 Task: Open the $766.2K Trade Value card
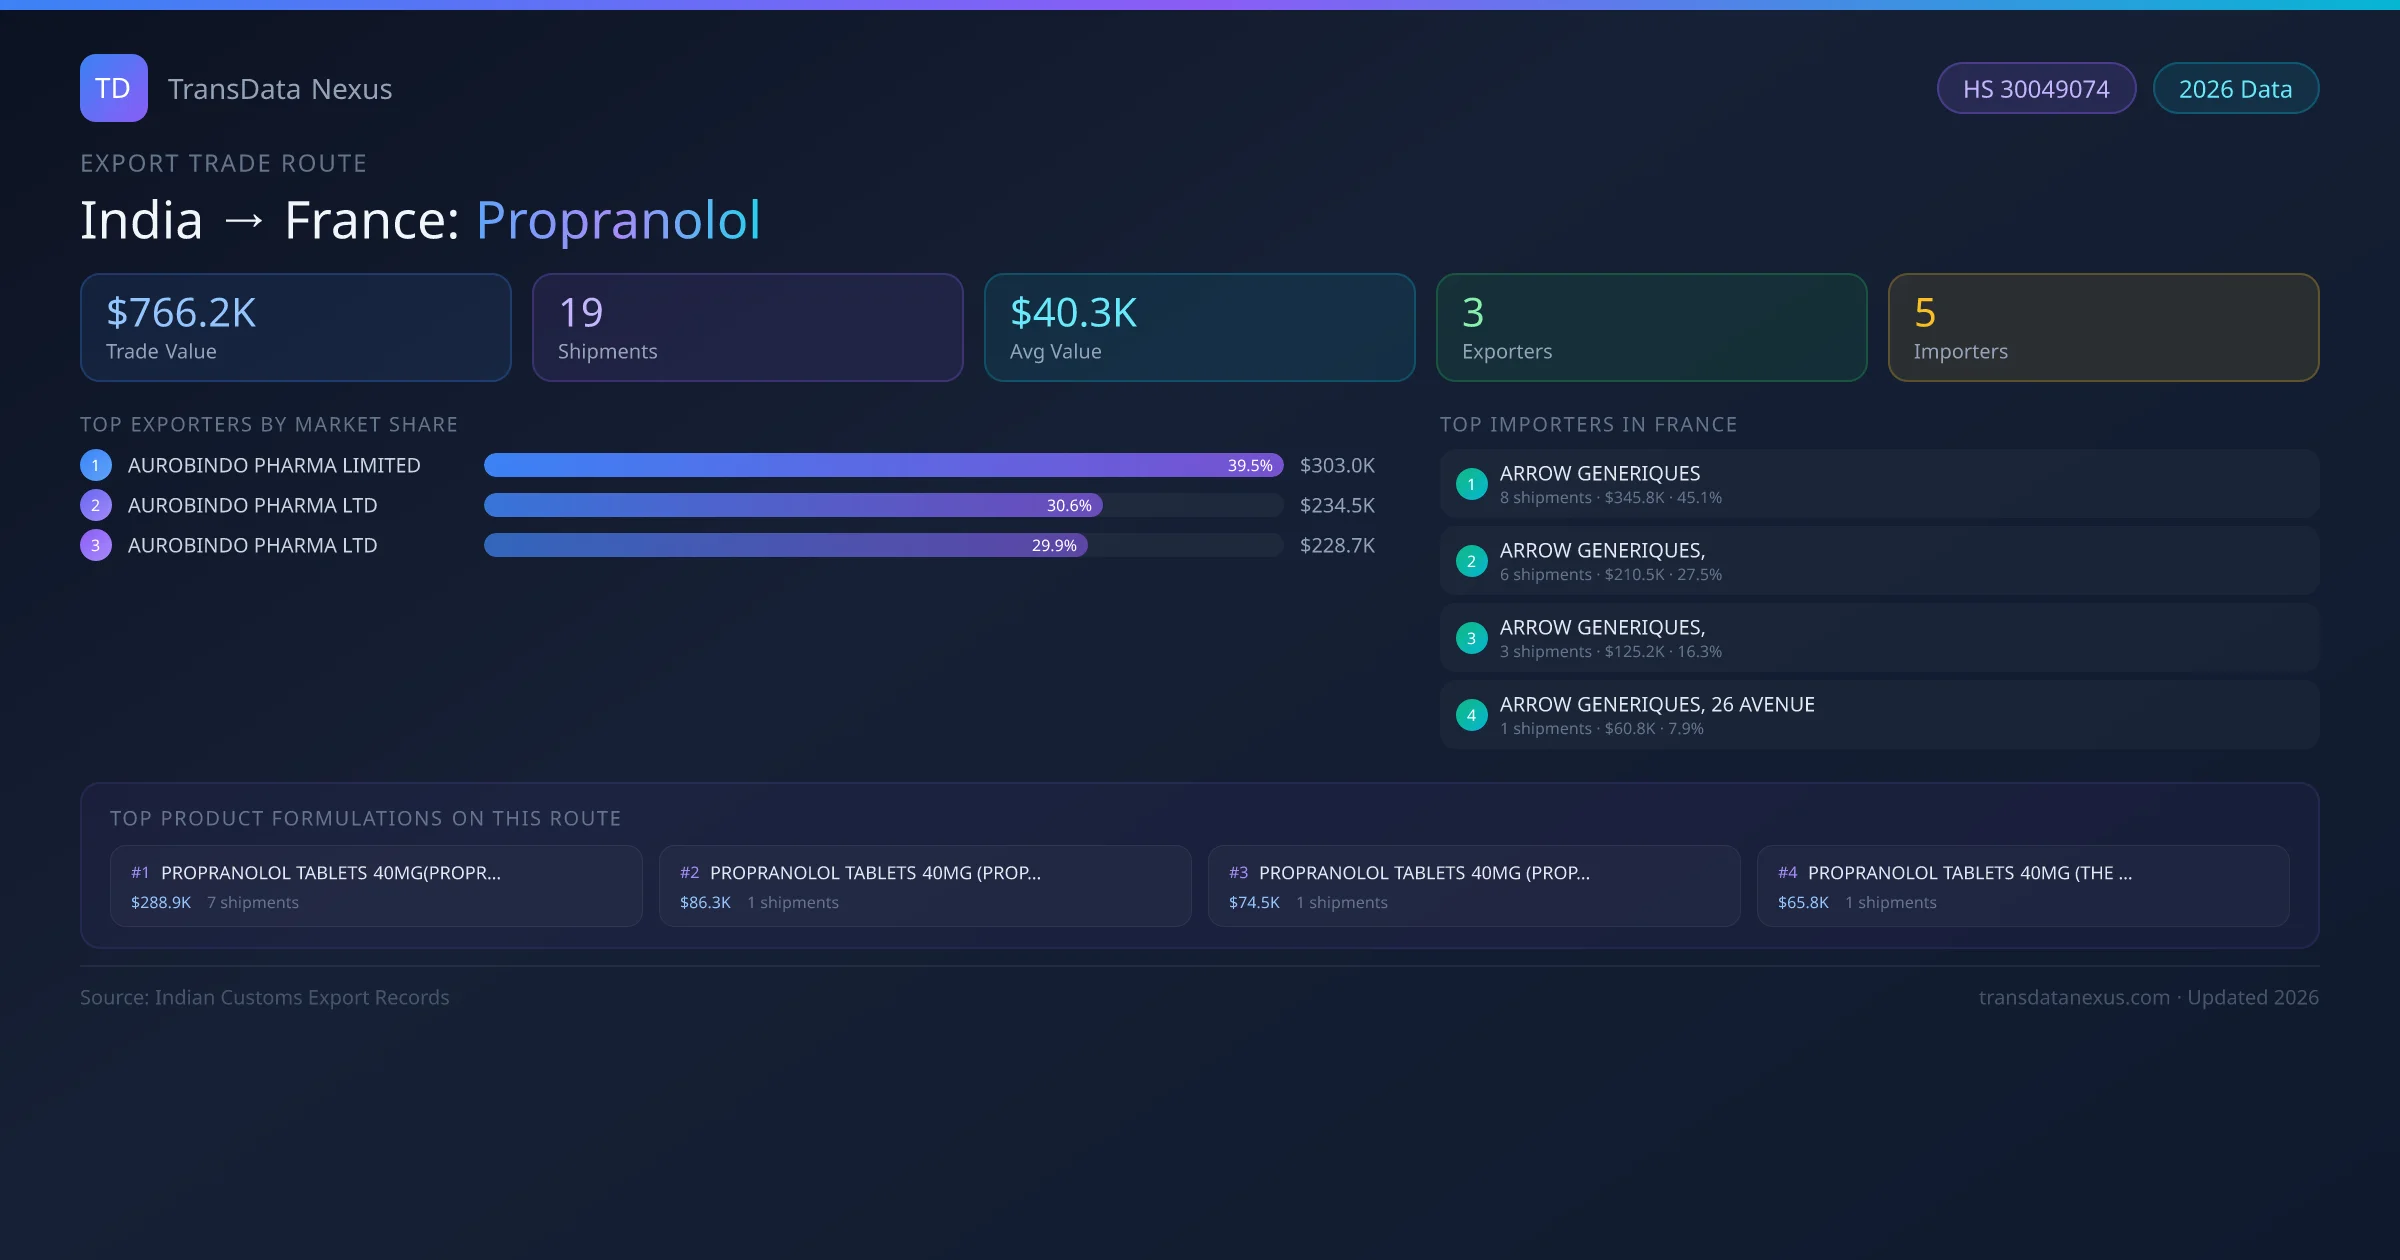[x=295, y=328]
